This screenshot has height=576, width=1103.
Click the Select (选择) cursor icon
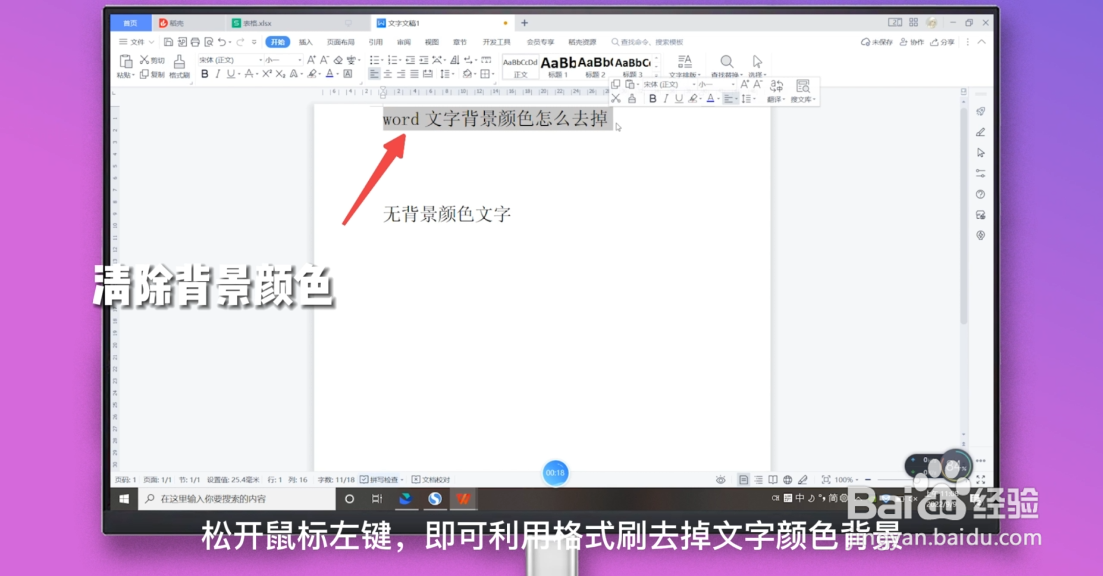point(758,62)
